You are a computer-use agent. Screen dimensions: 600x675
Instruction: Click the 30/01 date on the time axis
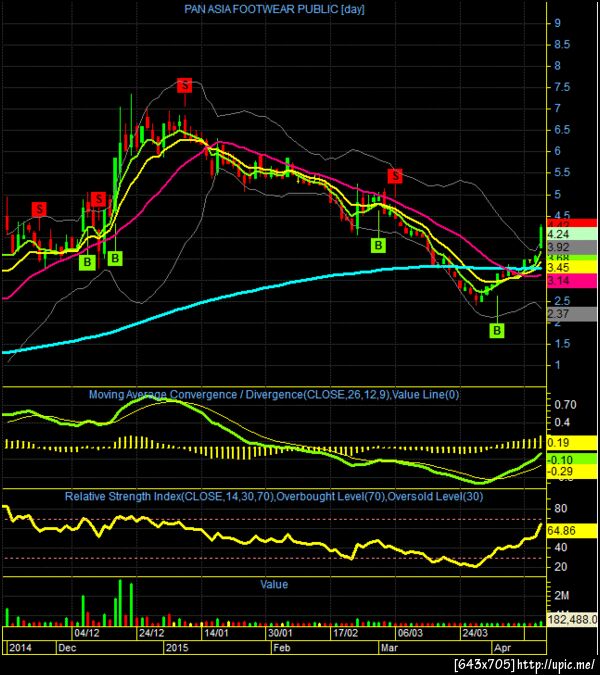(280, 633)
